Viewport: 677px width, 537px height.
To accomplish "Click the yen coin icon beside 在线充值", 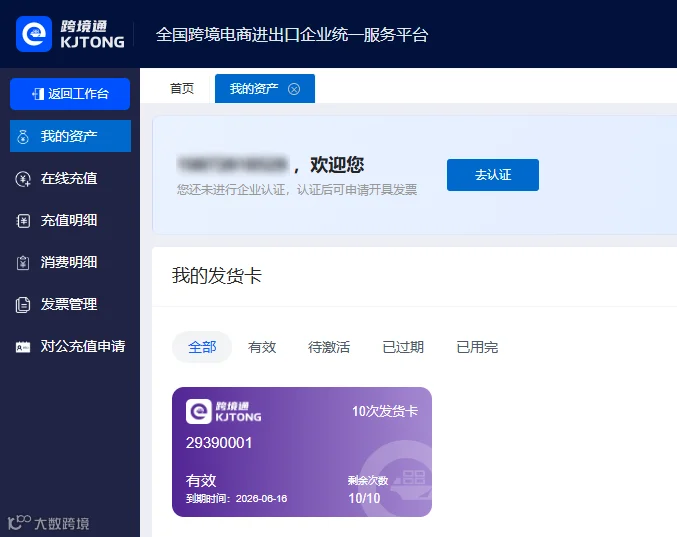I will click(23, 179).
